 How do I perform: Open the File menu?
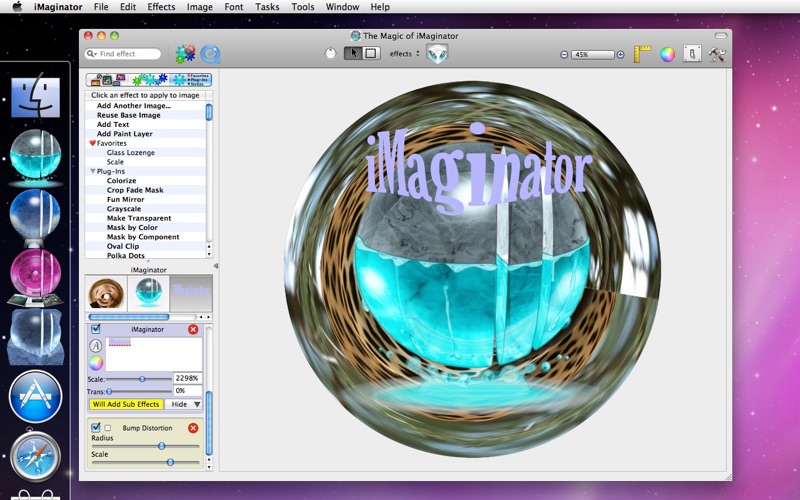[x=101, y=7]
